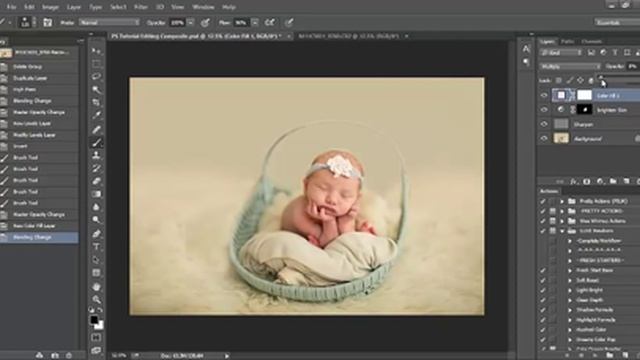Select the Gradient tool

coord(96,194)
